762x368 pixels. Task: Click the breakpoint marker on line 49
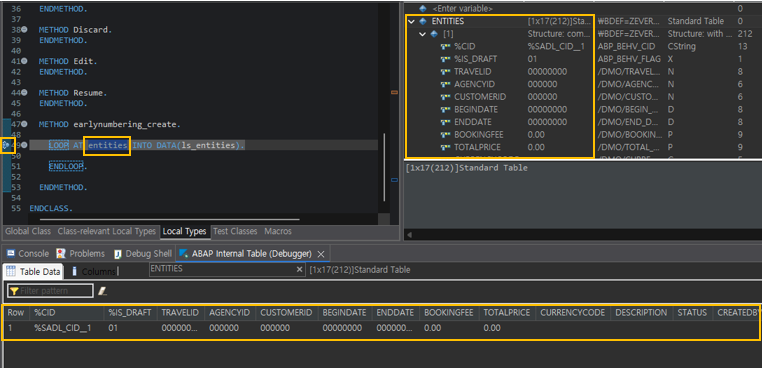pyautogui.click(x=6, y=145)
